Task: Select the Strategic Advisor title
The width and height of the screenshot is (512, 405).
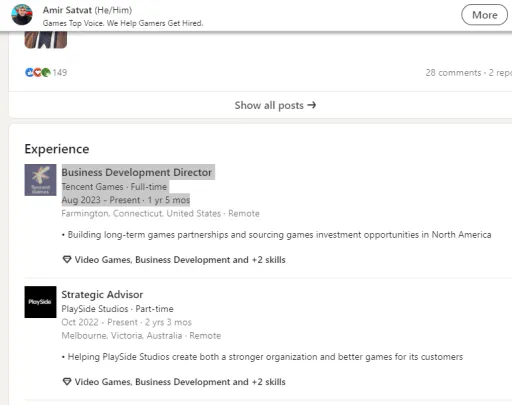Action: (x=102, y=294)
